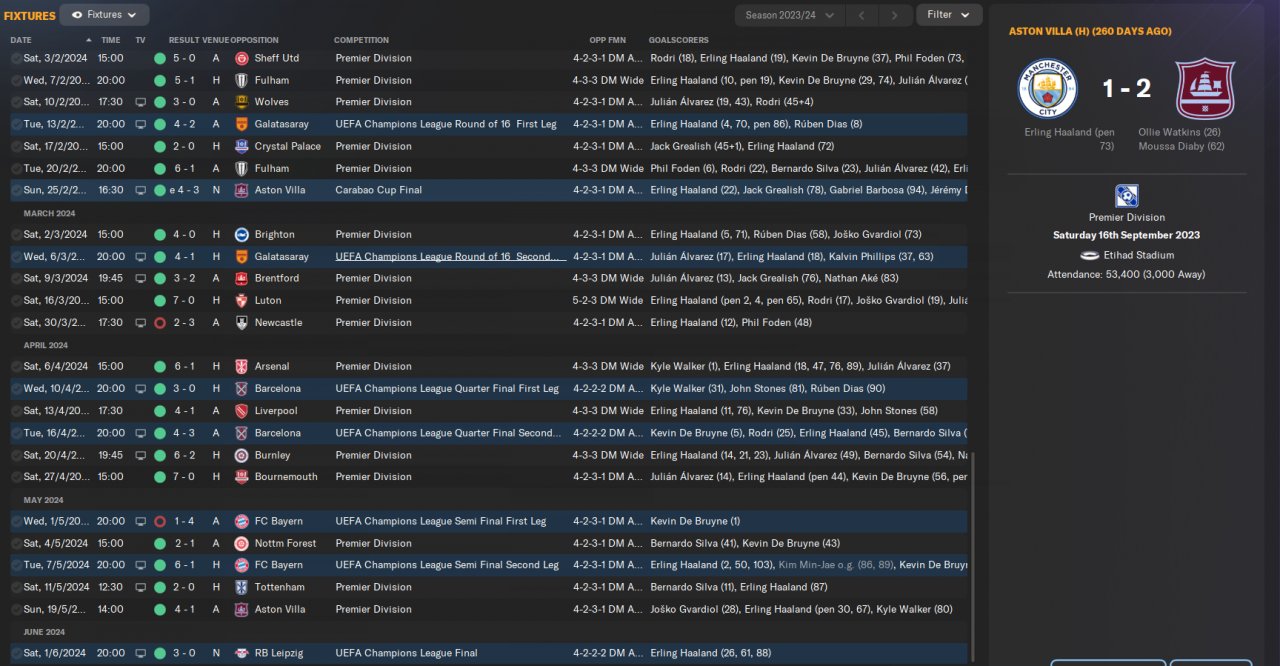The width and height of the screenshot is (1280, 666).
Task: Click the Premier Division competition logo in side panel
Action: pos(1127,196)
